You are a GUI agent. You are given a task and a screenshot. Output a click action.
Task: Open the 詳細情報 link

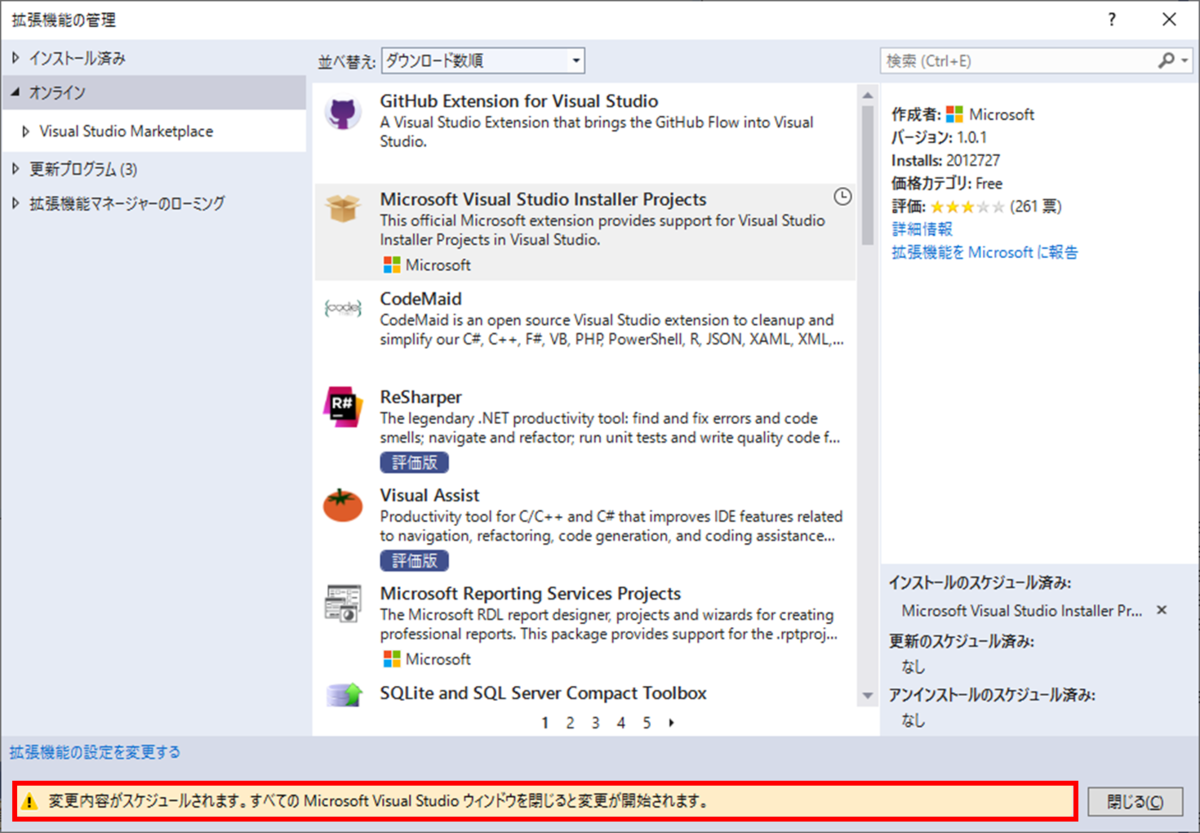click(x=922, y=229)
